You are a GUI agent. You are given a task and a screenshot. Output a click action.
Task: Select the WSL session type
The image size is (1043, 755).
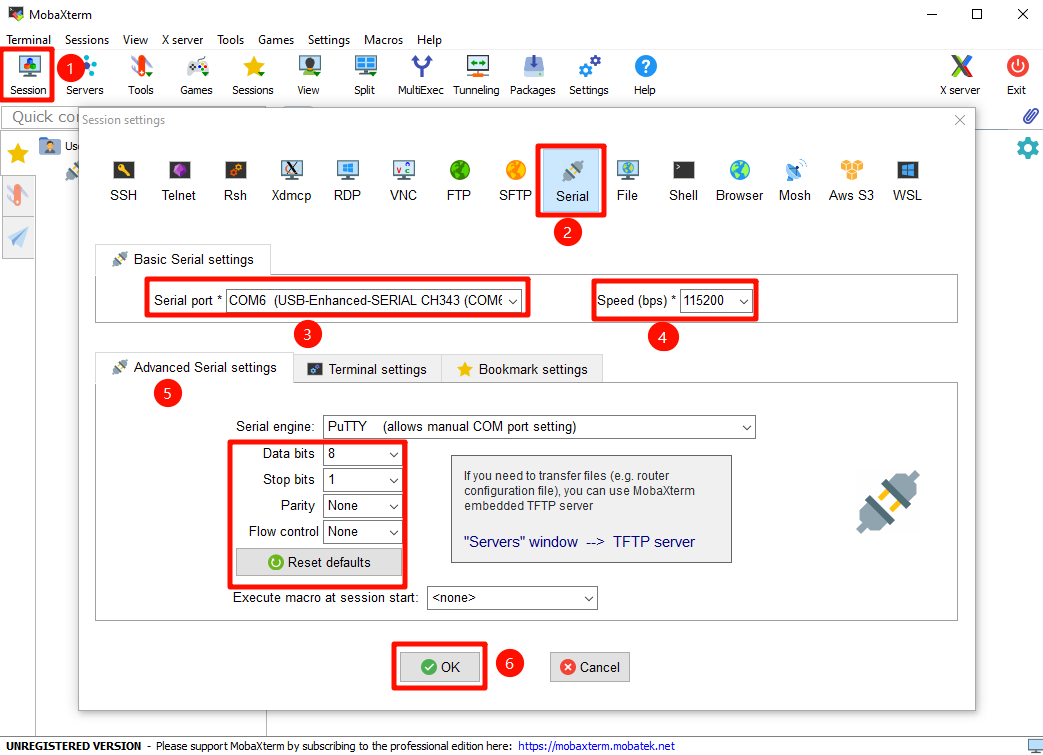tap(907, 179)
